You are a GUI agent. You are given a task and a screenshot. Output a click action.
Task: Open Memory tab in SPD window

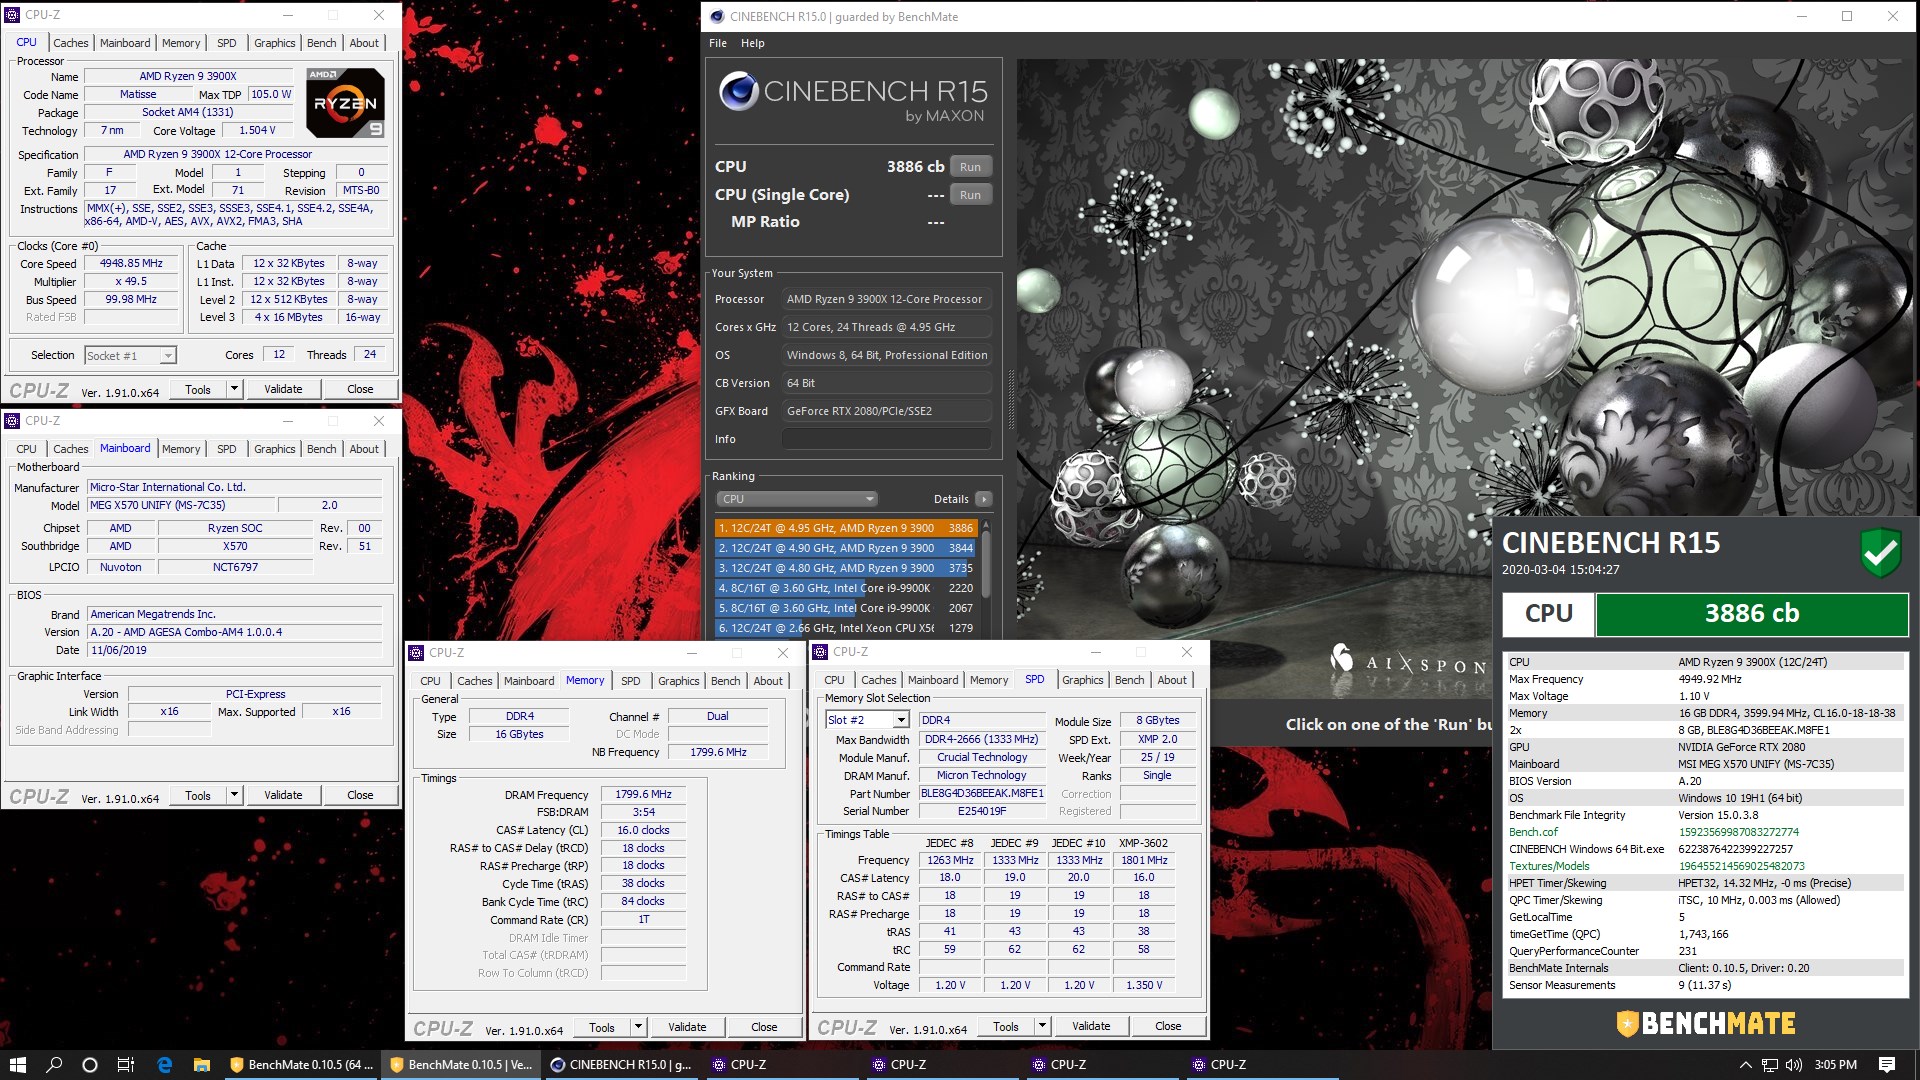click(x=989, y=680)
